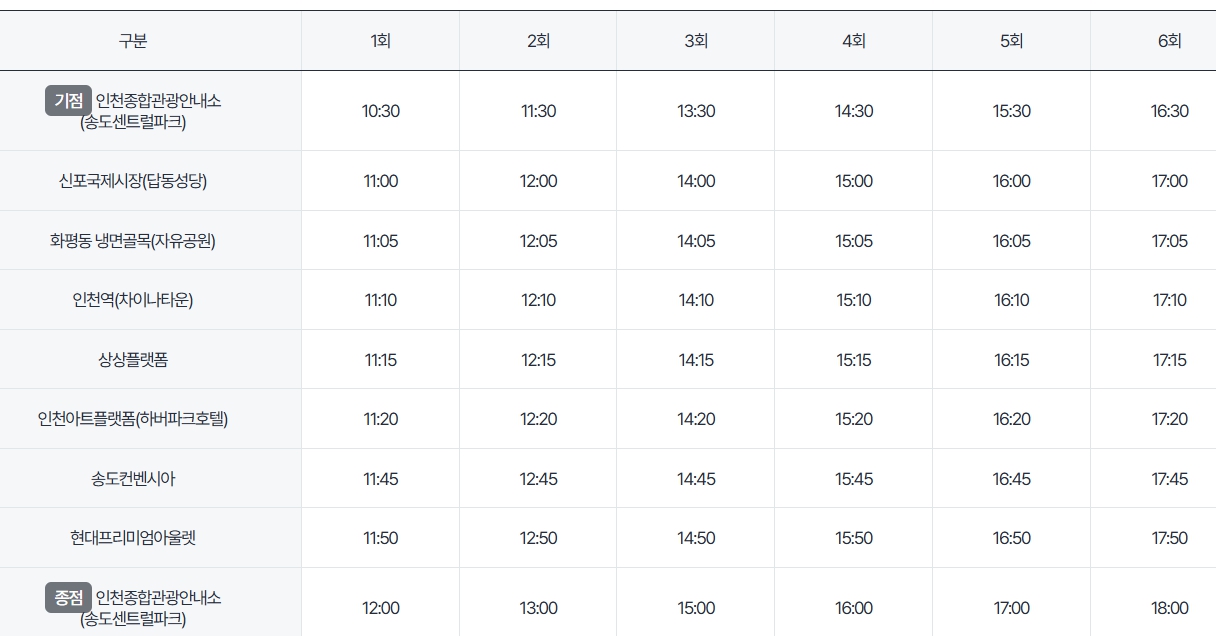Click the 종점 badge label
This screenshot has height=636, width=1216.
[x=68, y=598]
